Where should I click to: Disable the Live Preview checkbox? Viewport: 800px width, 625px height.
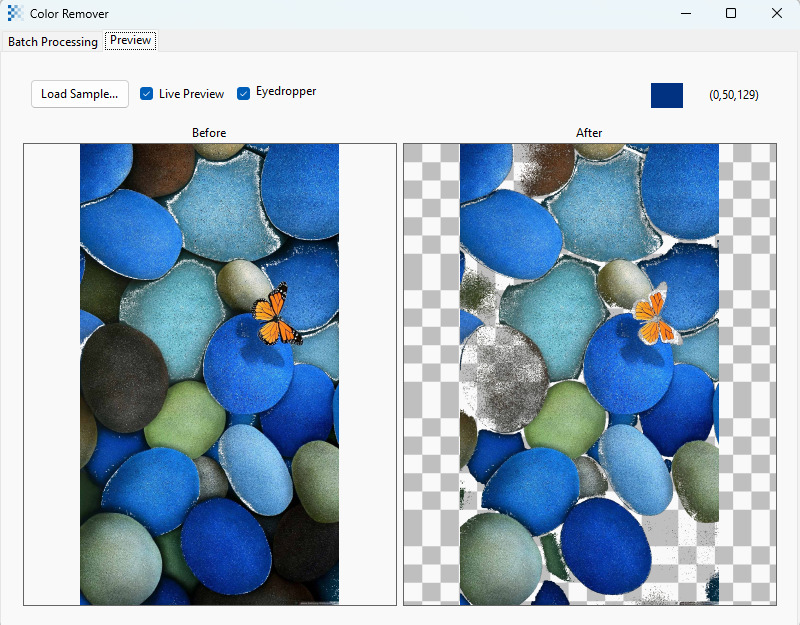point(146,94)
